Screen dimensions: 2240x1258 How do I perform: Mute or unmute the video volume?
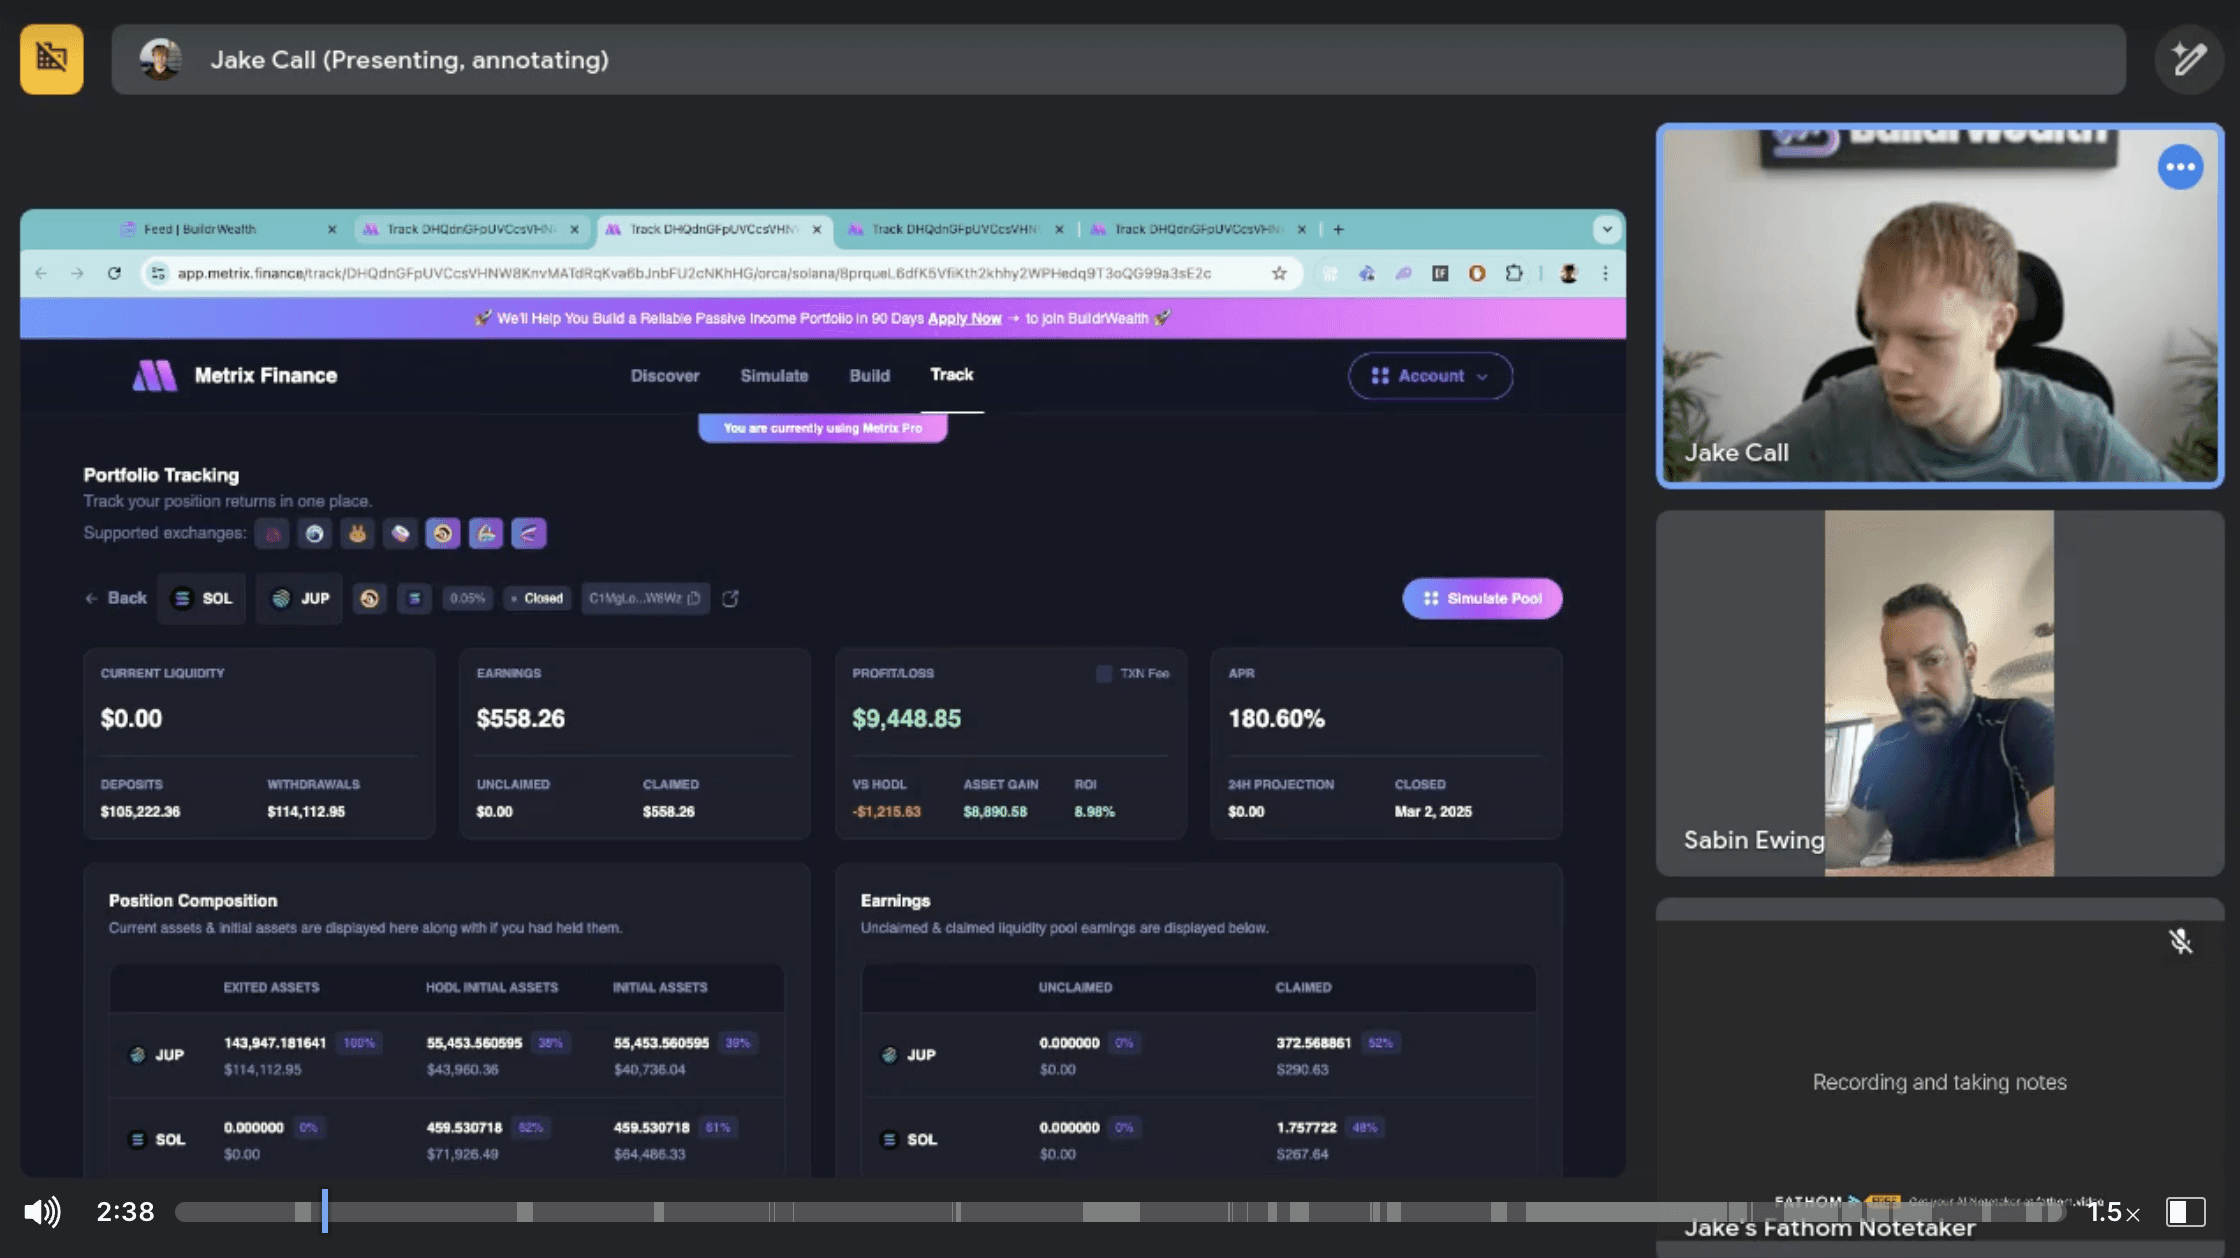pos(42,1212)
